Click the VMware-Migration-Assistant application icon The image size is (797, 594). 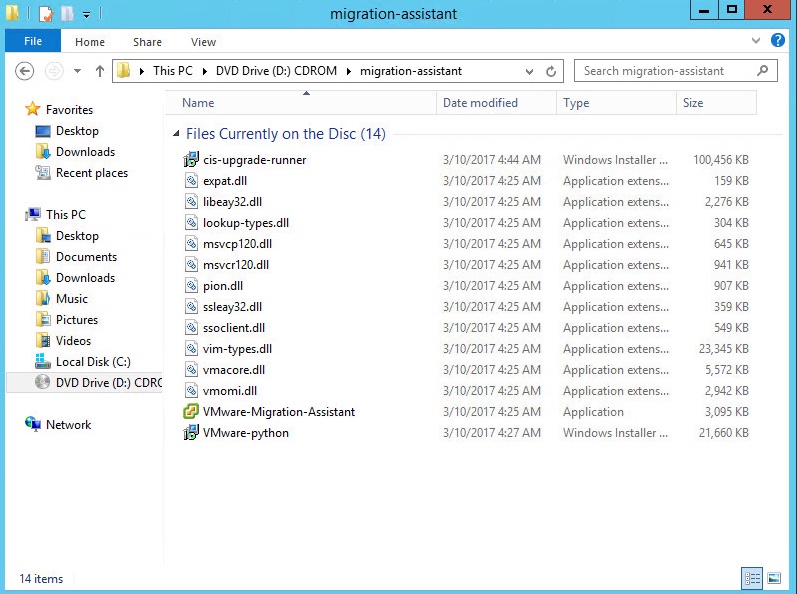pos(191,412)
